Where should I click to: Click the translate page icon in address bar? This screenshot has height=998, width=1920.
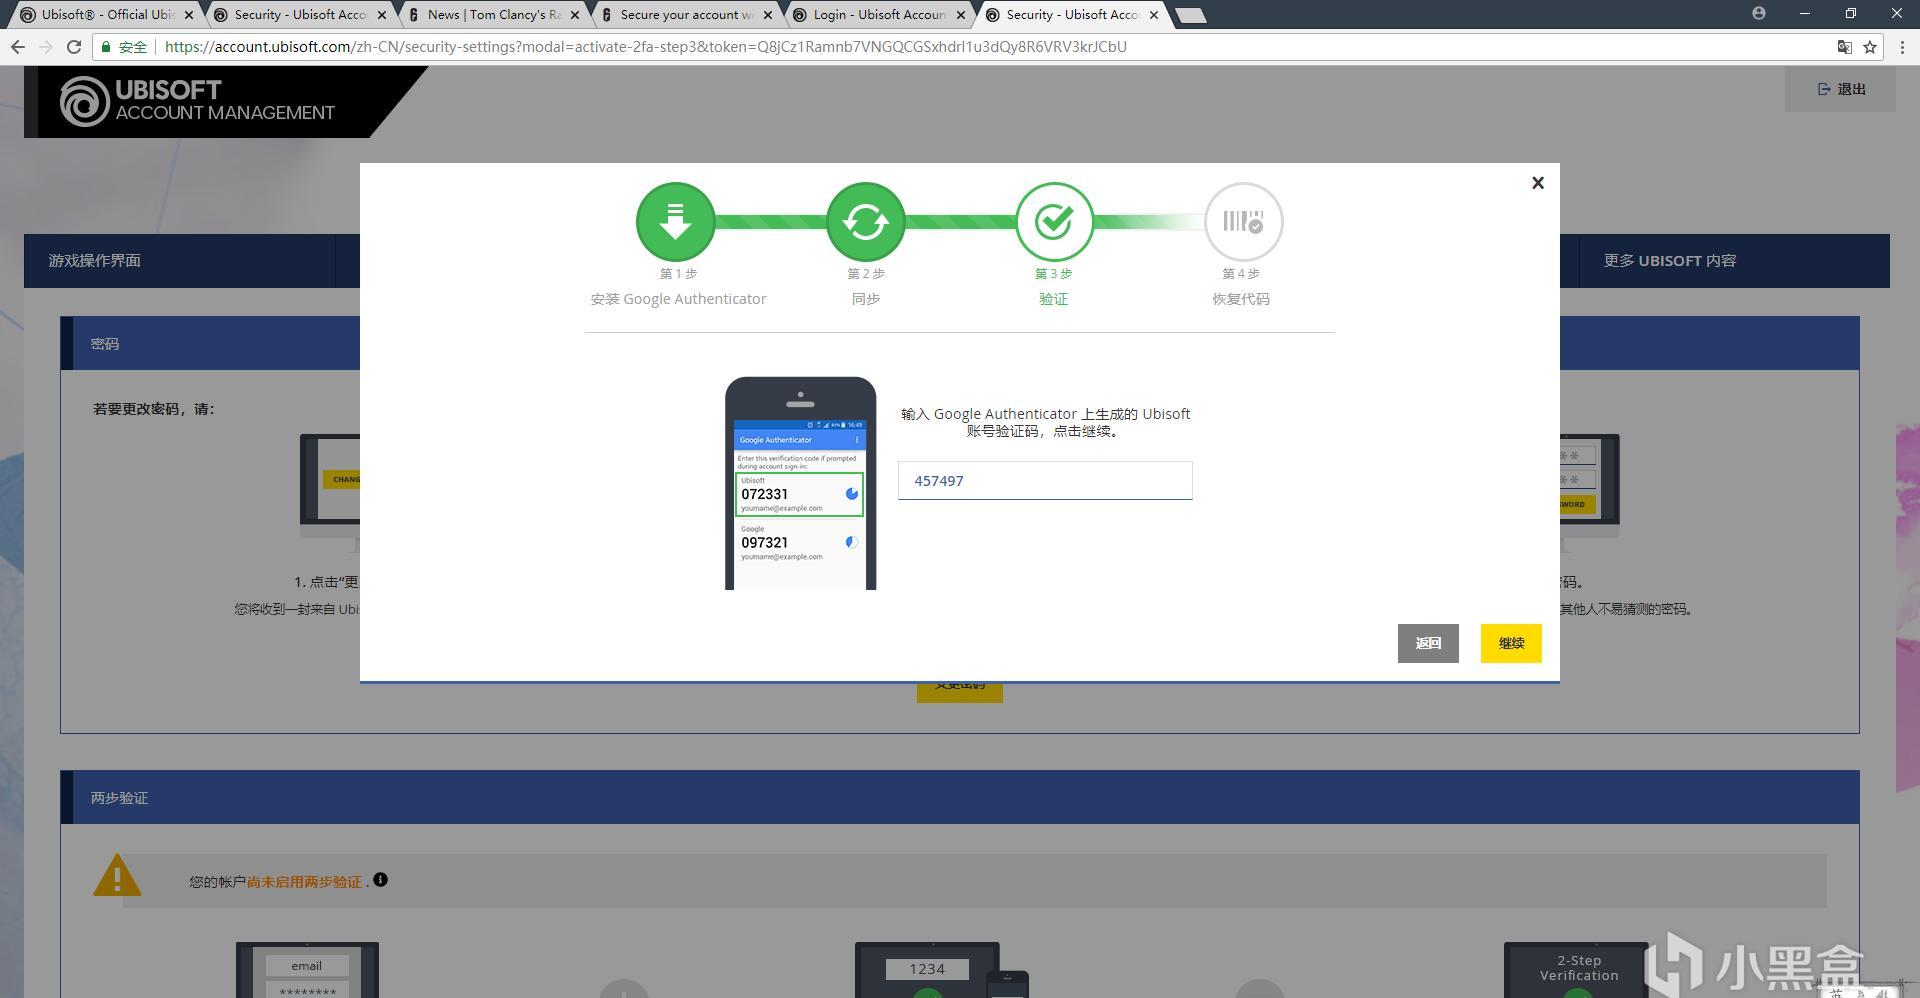(x=1844, y=47)
